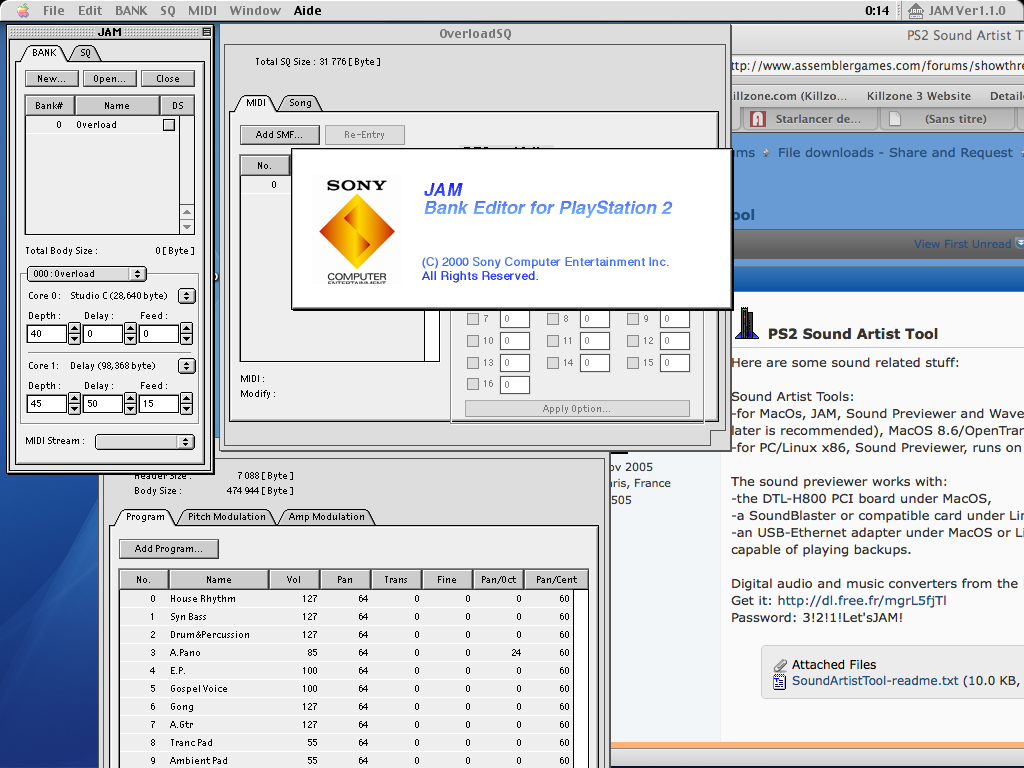Enable channel 15 checkbox in OverloadSQ
The width and height of the screenshot is (1024, 768).
633,362
